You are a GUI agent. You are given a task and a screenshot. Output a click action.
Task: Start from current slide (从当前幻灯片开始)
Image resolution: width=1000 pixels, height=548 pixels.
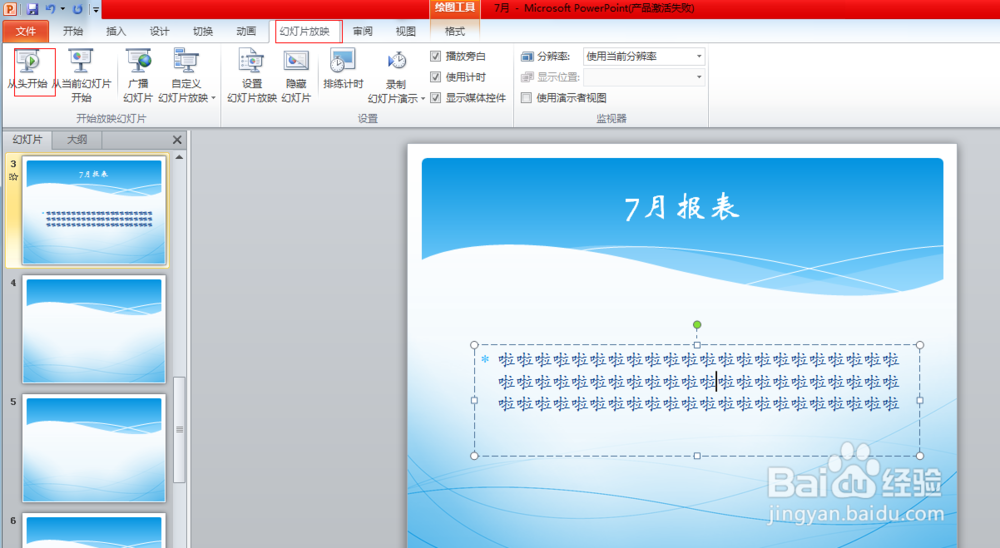coord(81,75)
